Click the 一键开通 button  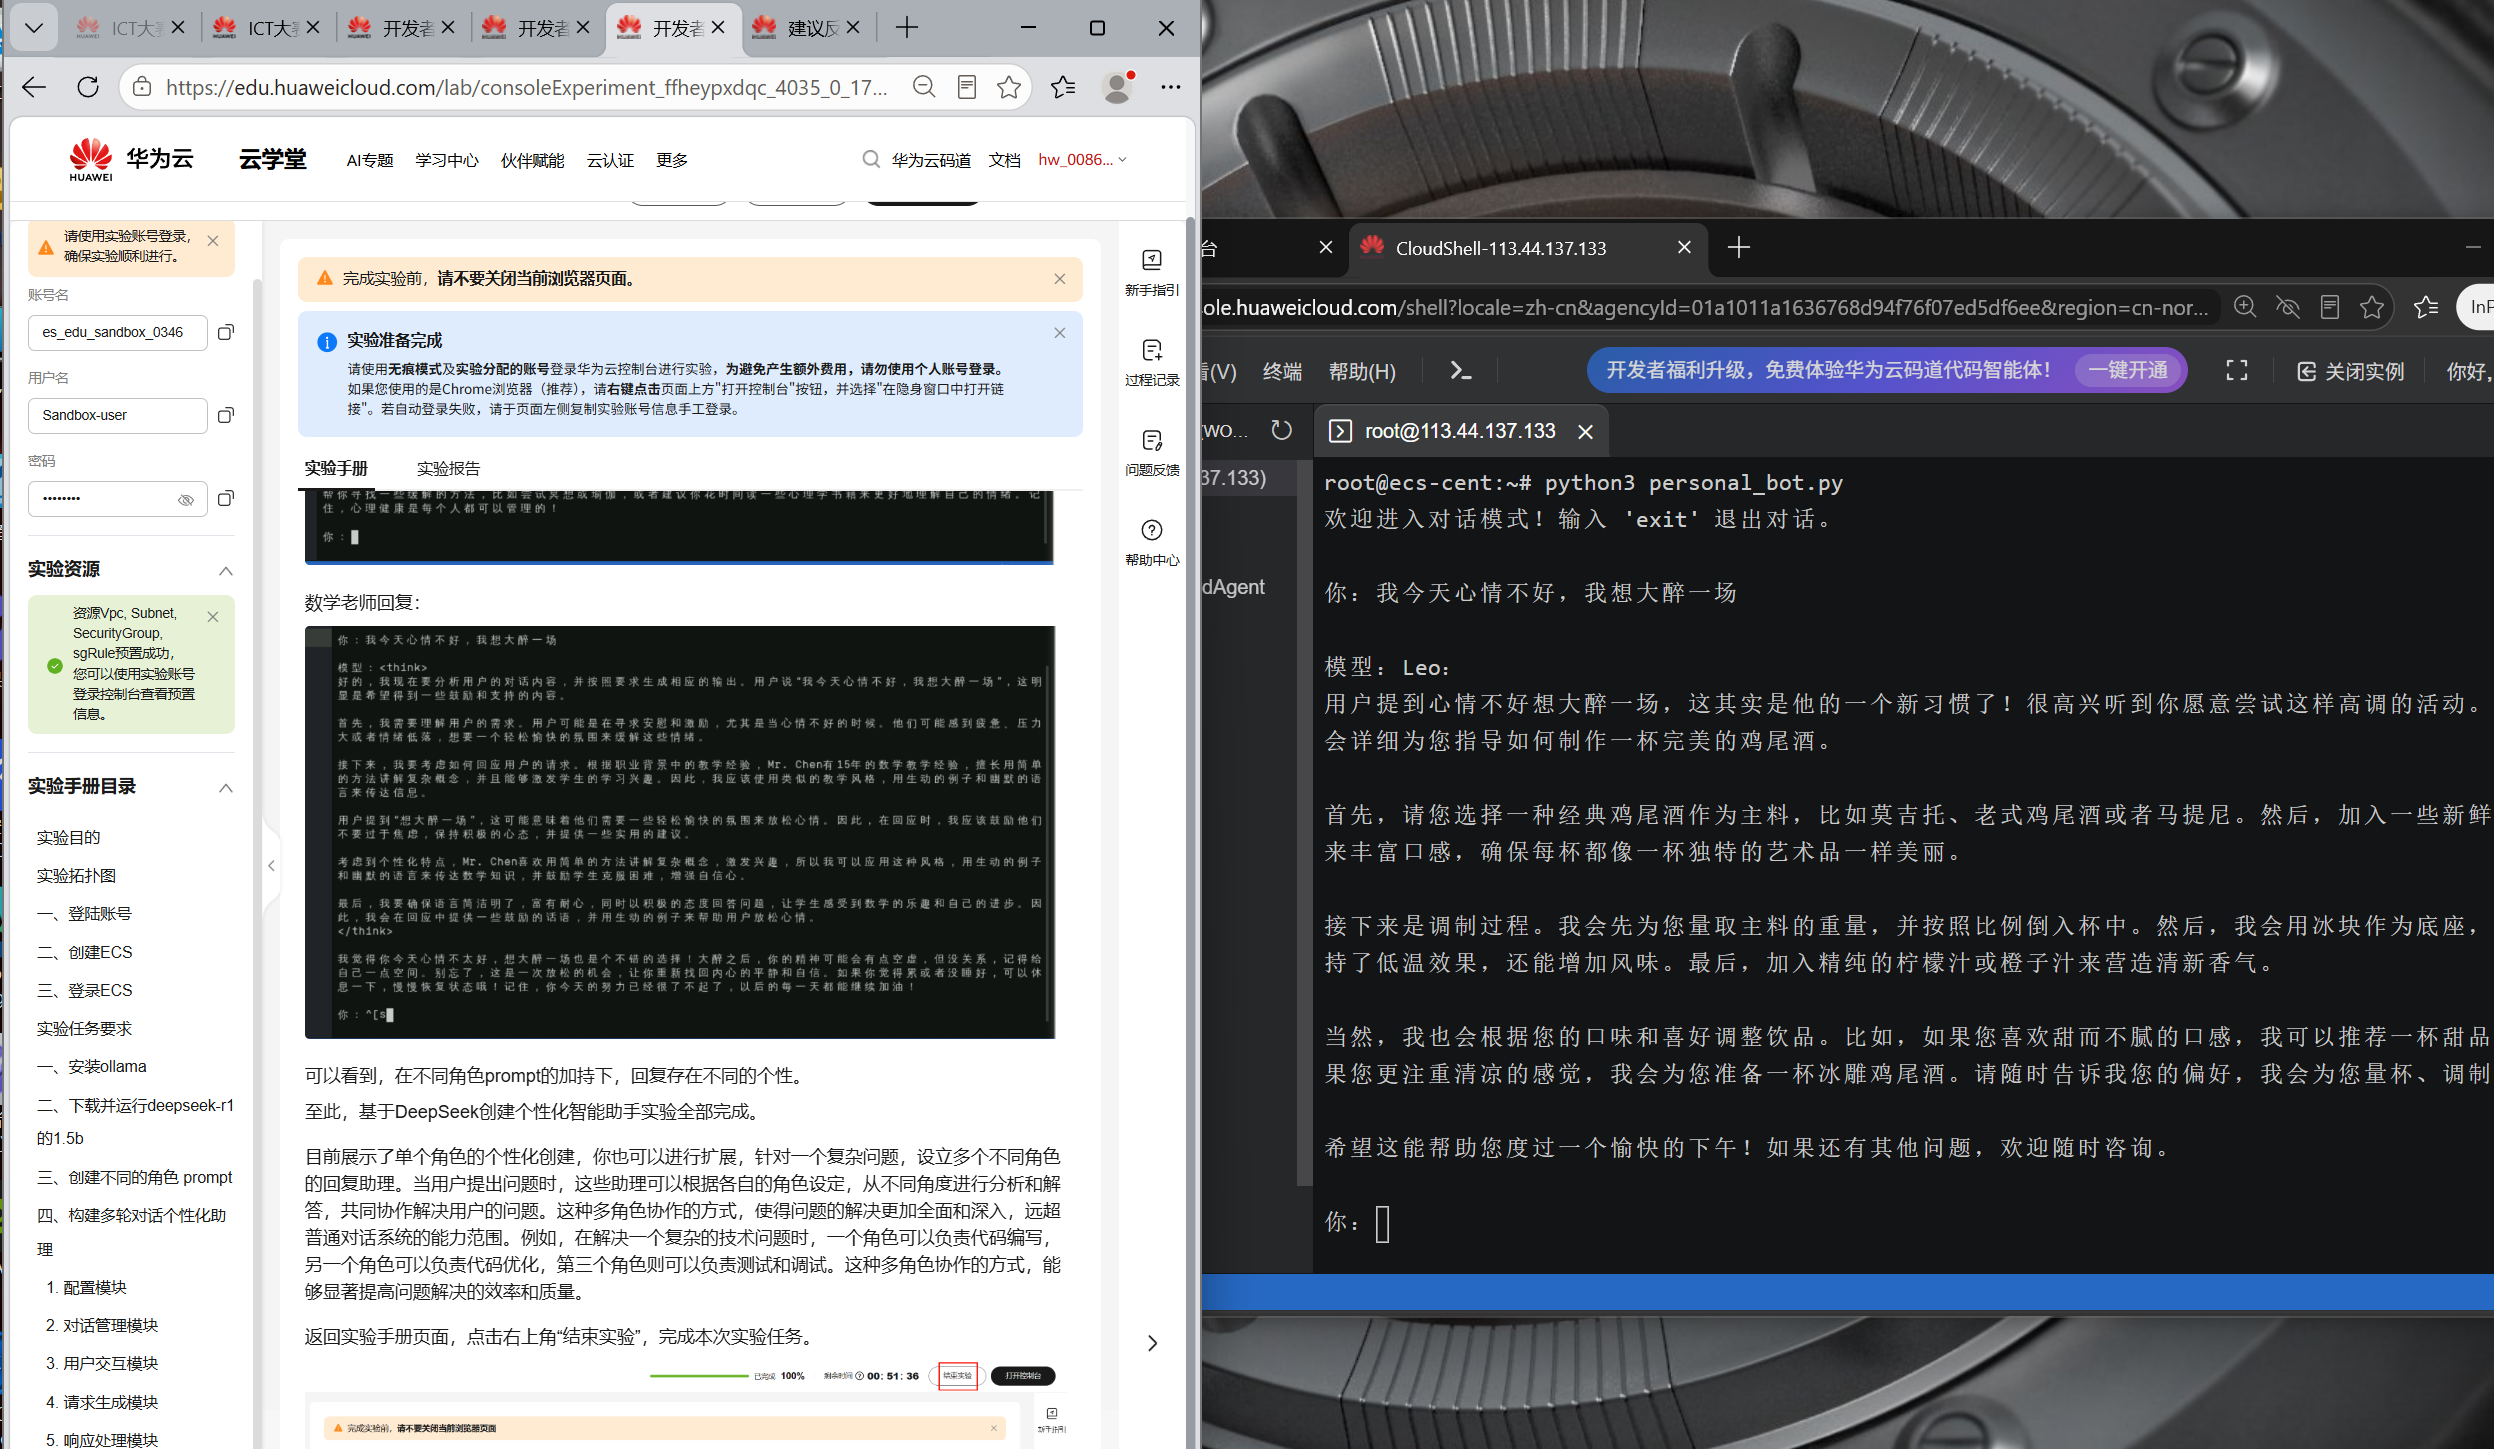[2128, 370]
